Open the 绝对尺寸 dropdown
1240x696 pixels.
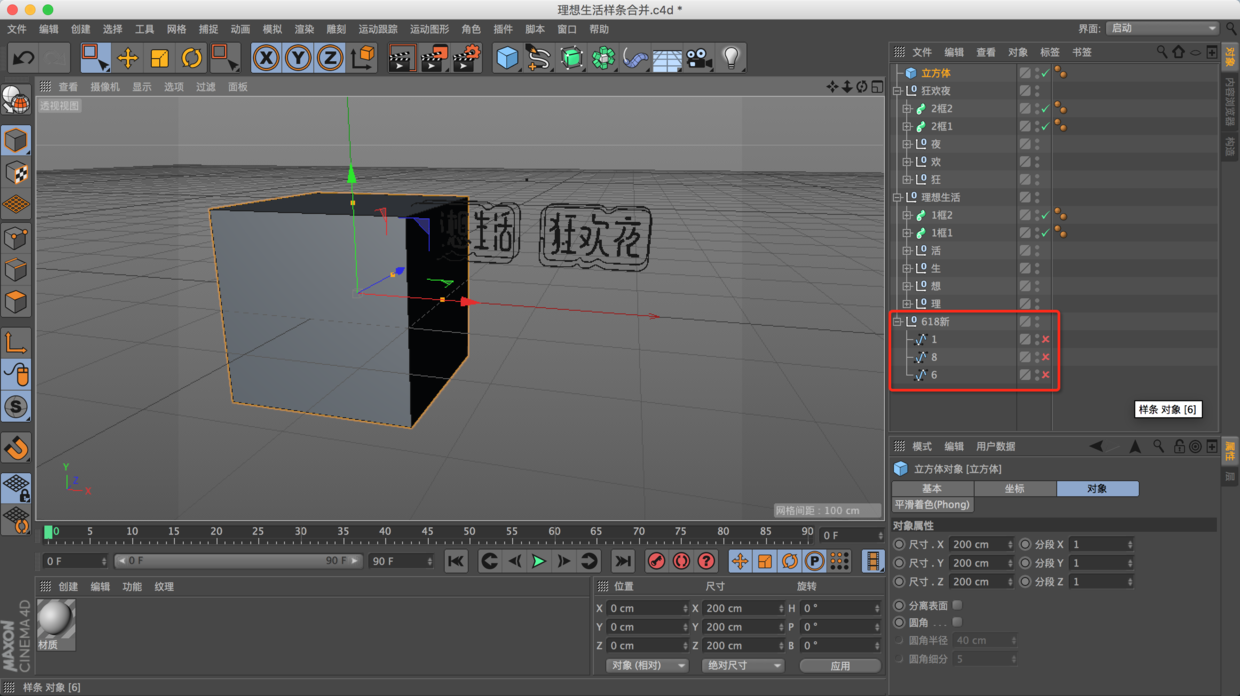click(741, 665)
